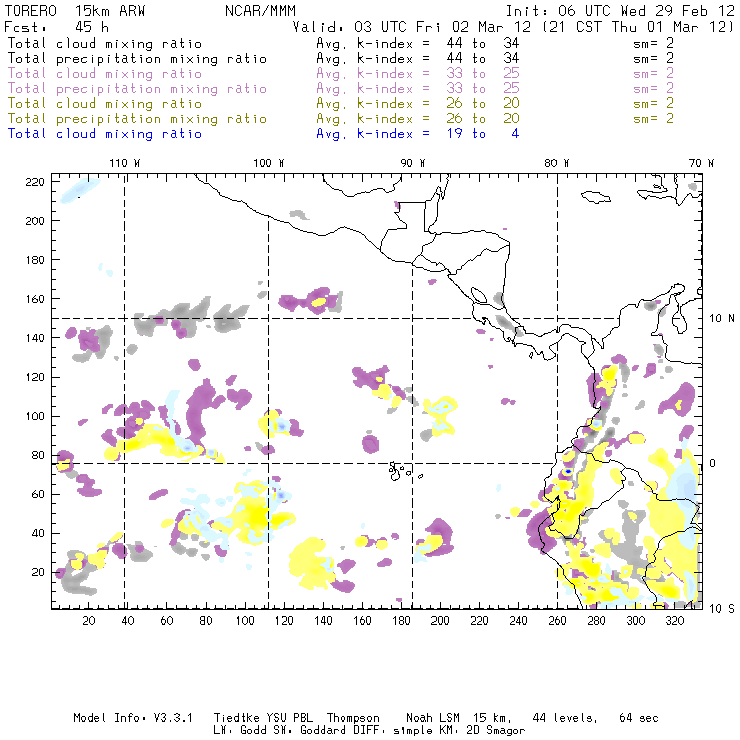Select the purple "Total precipitation mixing ratio" legend line
This screenshot has width=740, height=740.
(x=137, y=89)
